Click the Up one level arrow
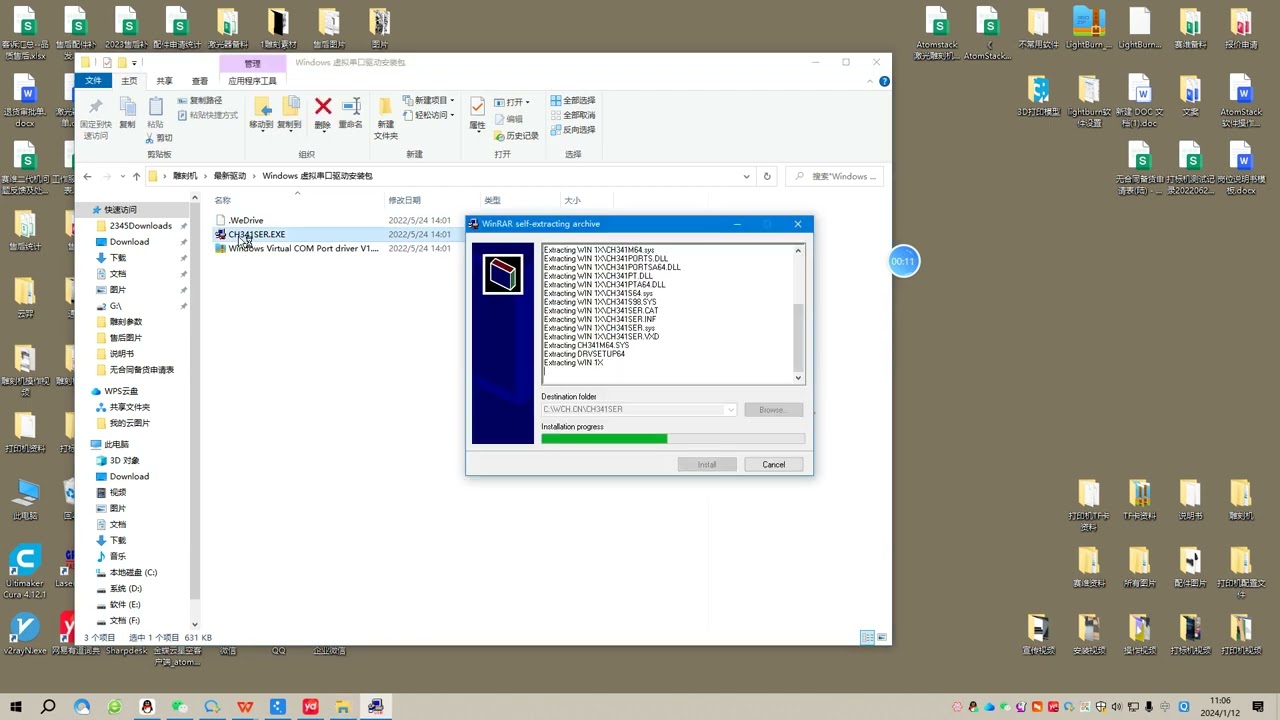 click(136, 176)
